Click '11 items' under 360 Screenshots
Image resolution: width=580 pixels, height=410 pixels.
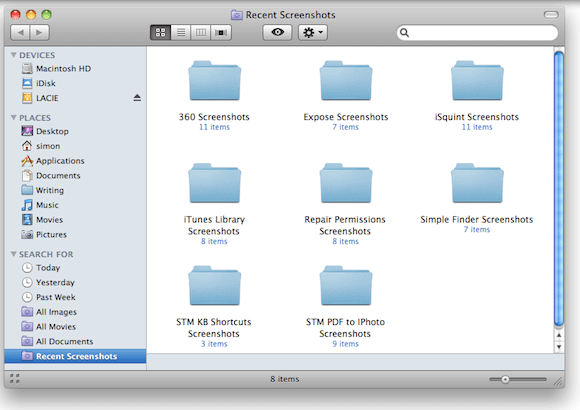[x=215, y=127]
